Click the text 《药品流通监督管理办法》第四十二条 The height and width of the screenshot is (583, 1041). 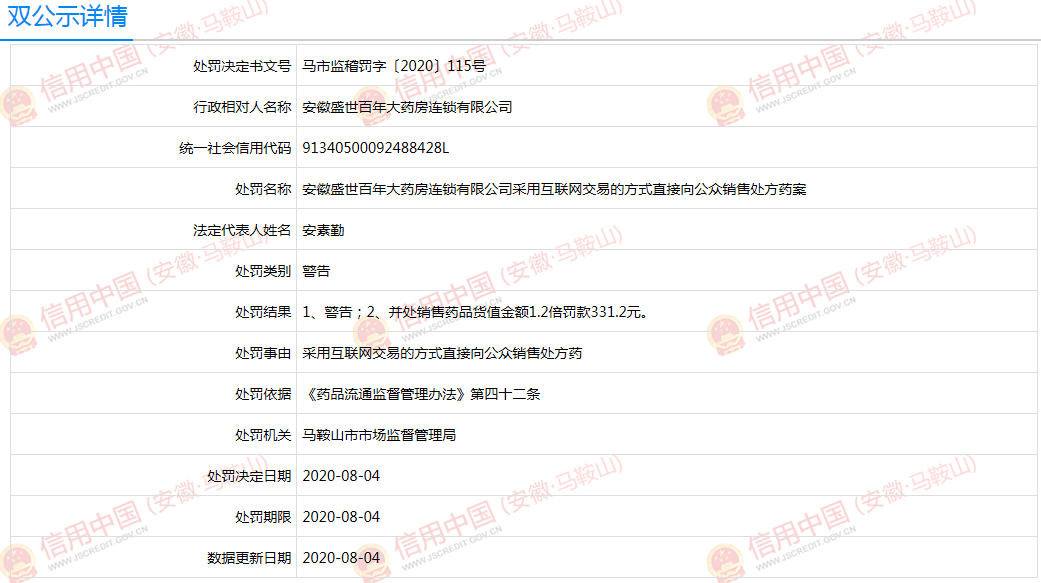[422, 394]
